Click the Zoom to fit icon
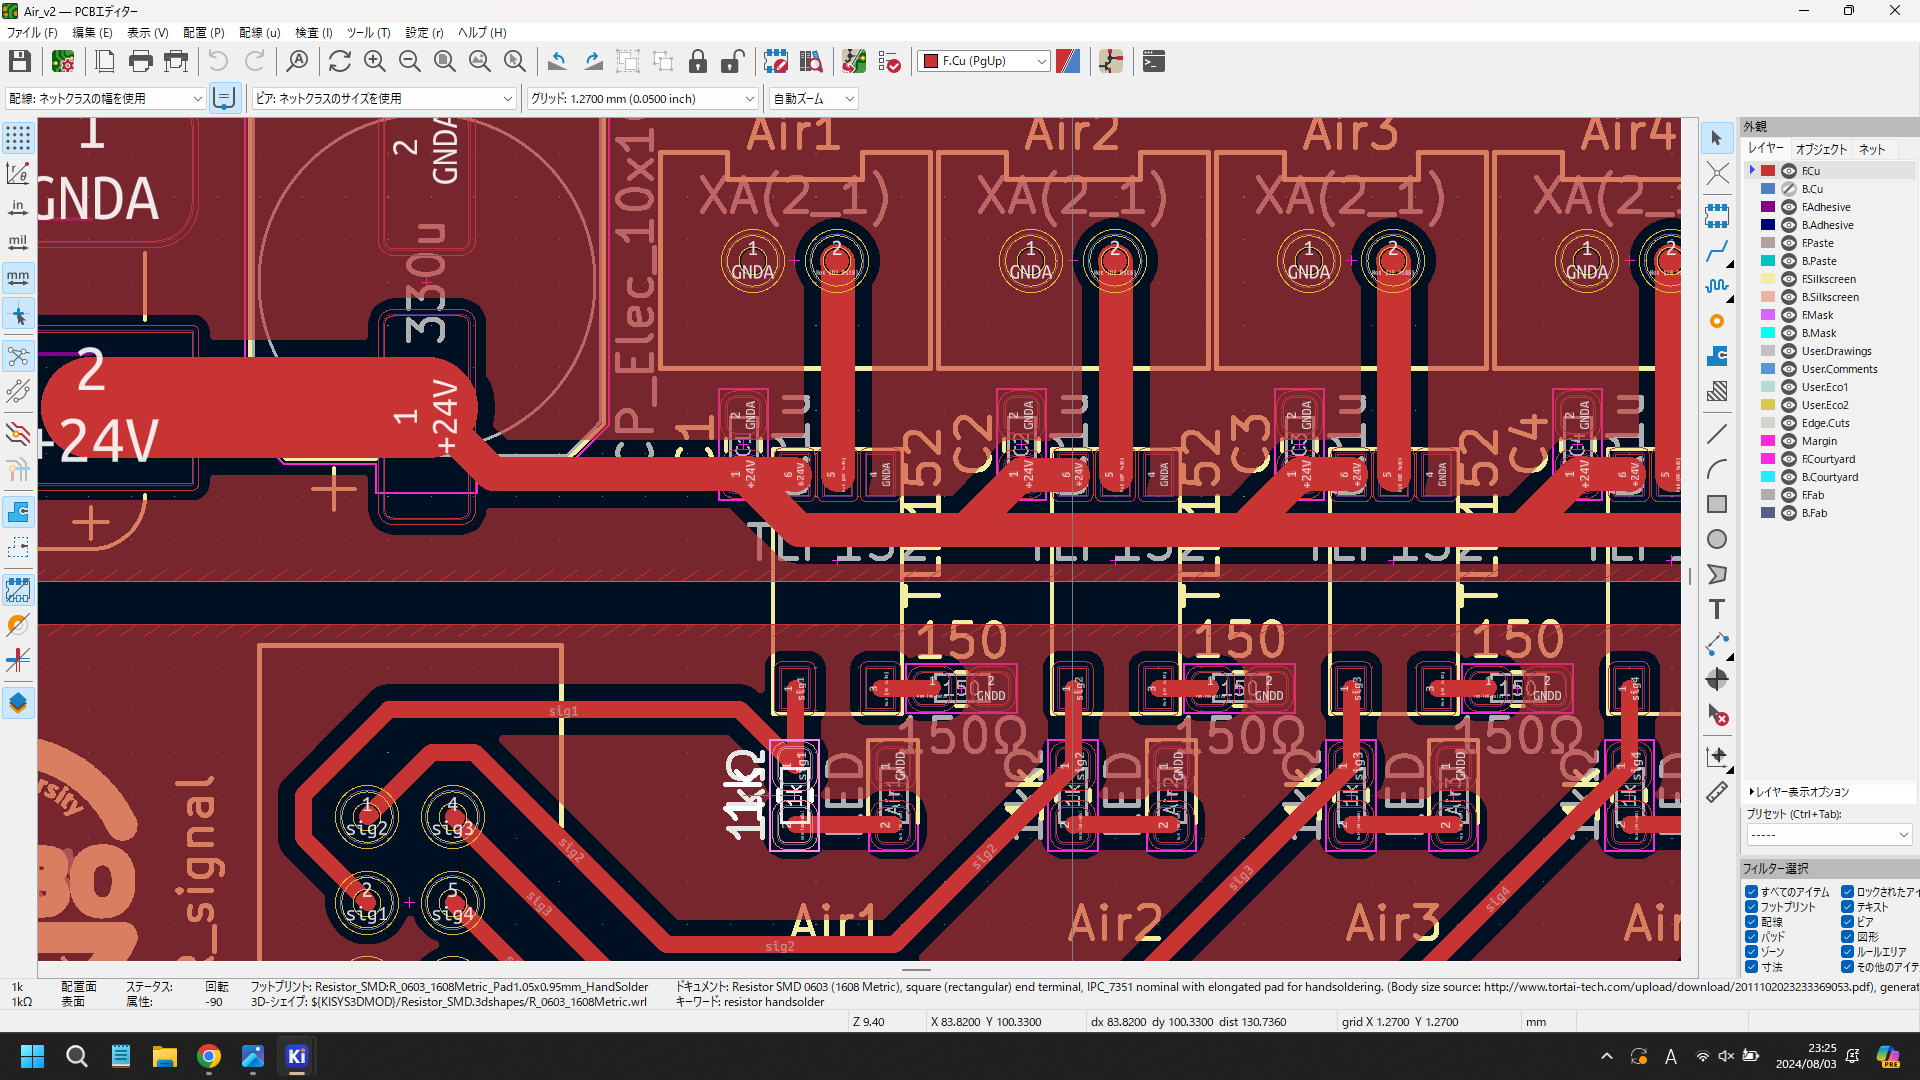The height and width of the screenshot is (1080, 1920). 445,62
